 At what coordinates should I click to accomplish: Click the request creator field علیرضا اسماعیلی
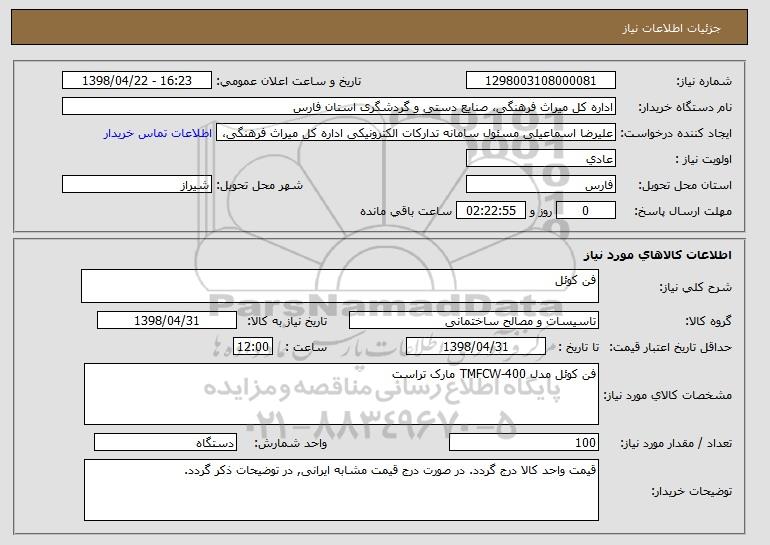click(416, 133)
